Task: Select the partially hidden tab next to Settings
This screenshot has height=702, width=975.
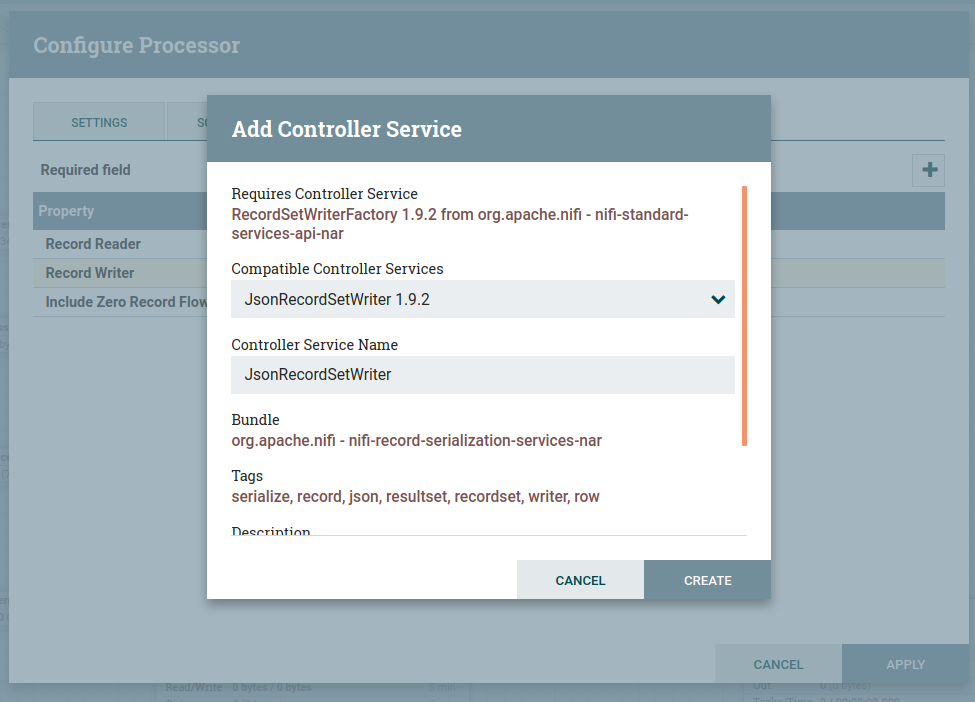Action: click(188, 122)
